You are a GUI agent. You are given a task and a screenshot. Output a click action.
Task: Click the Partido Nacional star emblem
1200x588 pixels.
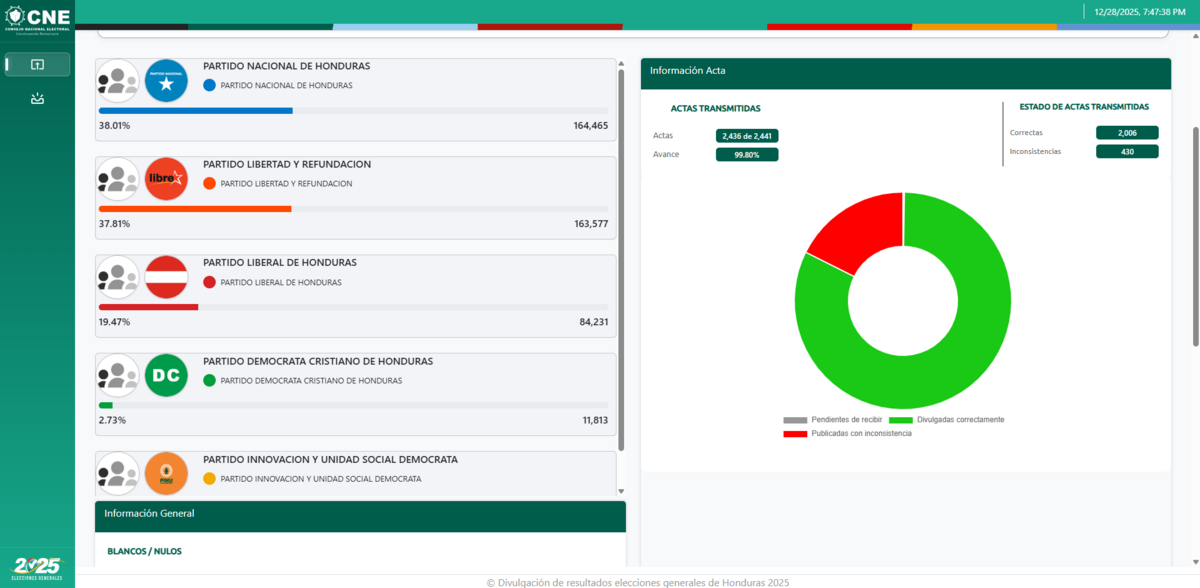coord(166,81)
